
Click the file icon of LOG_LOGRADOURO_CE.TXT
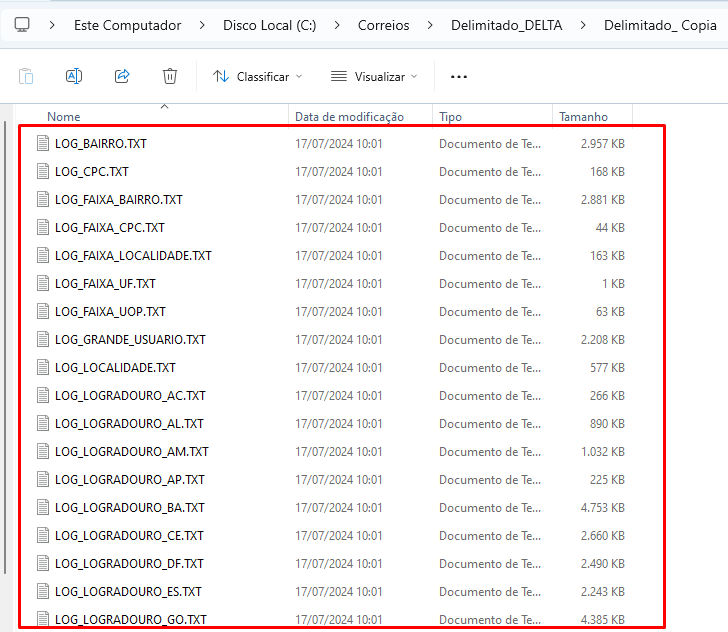[43, 535]
